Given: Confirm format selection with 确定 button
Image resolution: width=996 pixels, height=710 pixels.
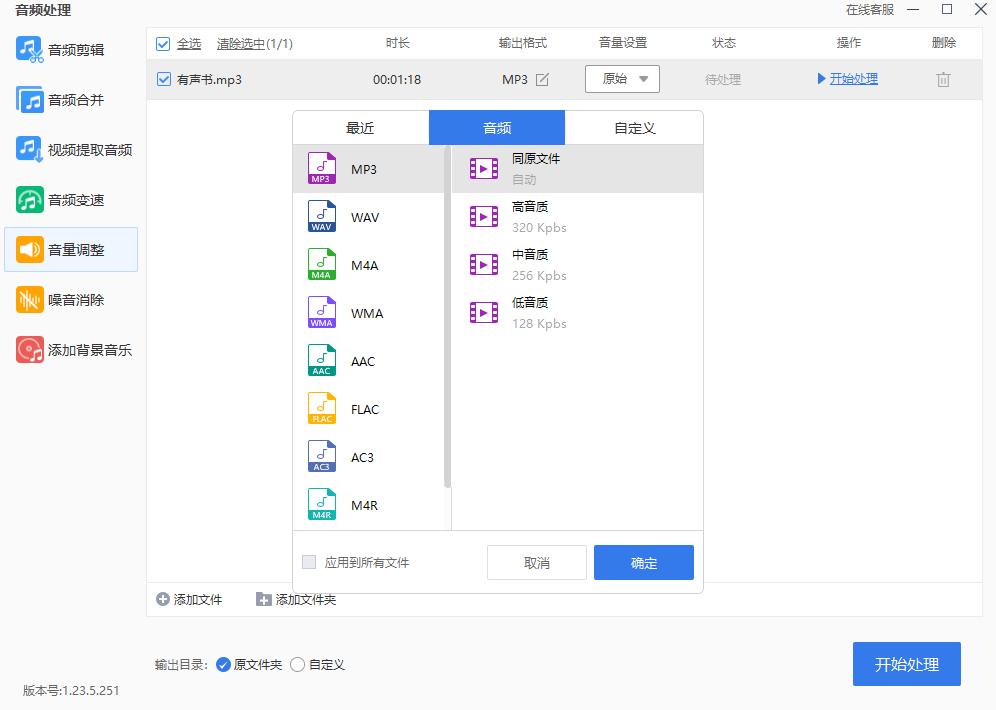Looking at the screenshot, I should (x=643, y=562).
